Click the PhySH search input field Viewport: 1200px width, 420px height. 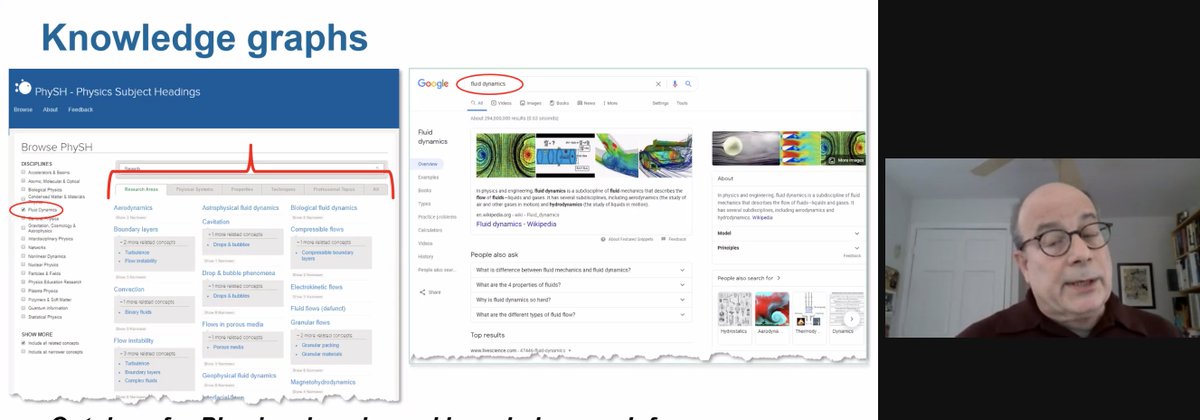pyautogui.click(x=251, y=169)
